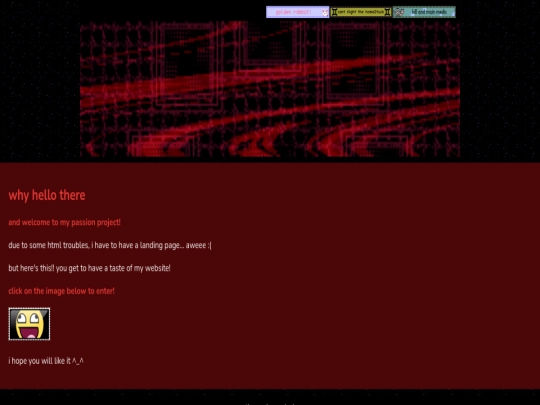Click the "due to some html troubles" line
The height and width of the screenshot is (405, 540).
110,245
